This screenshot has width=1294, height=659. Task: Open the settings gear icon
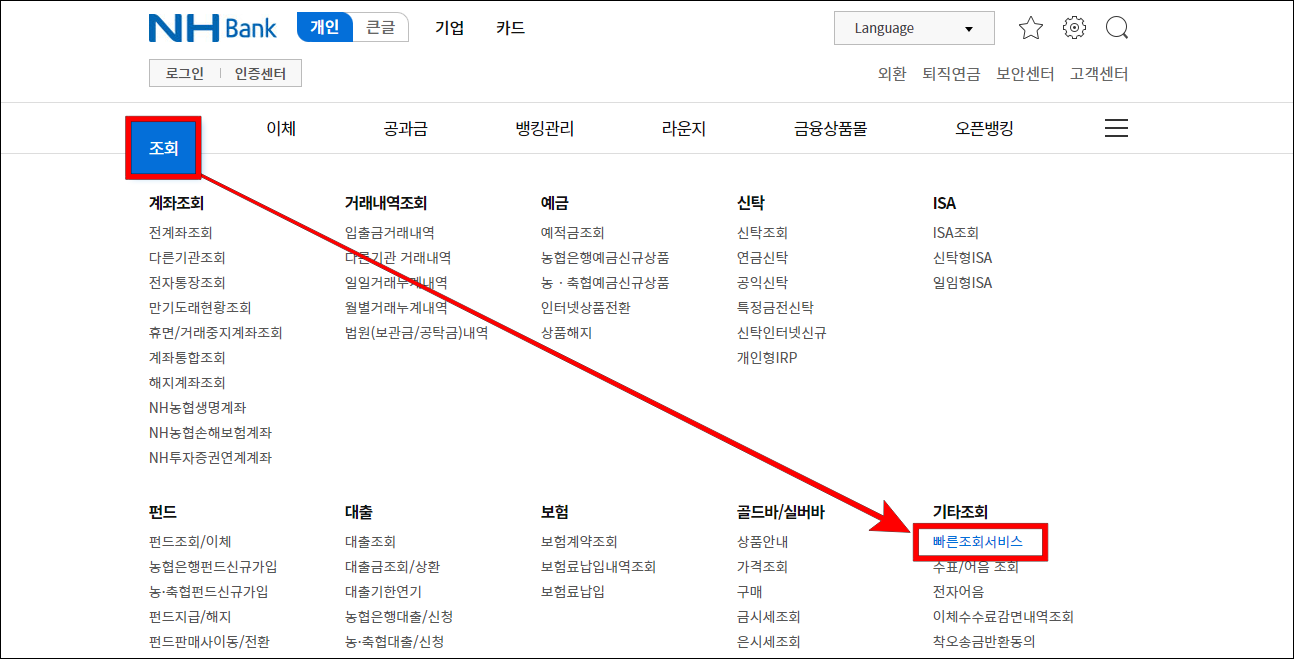1074,27
